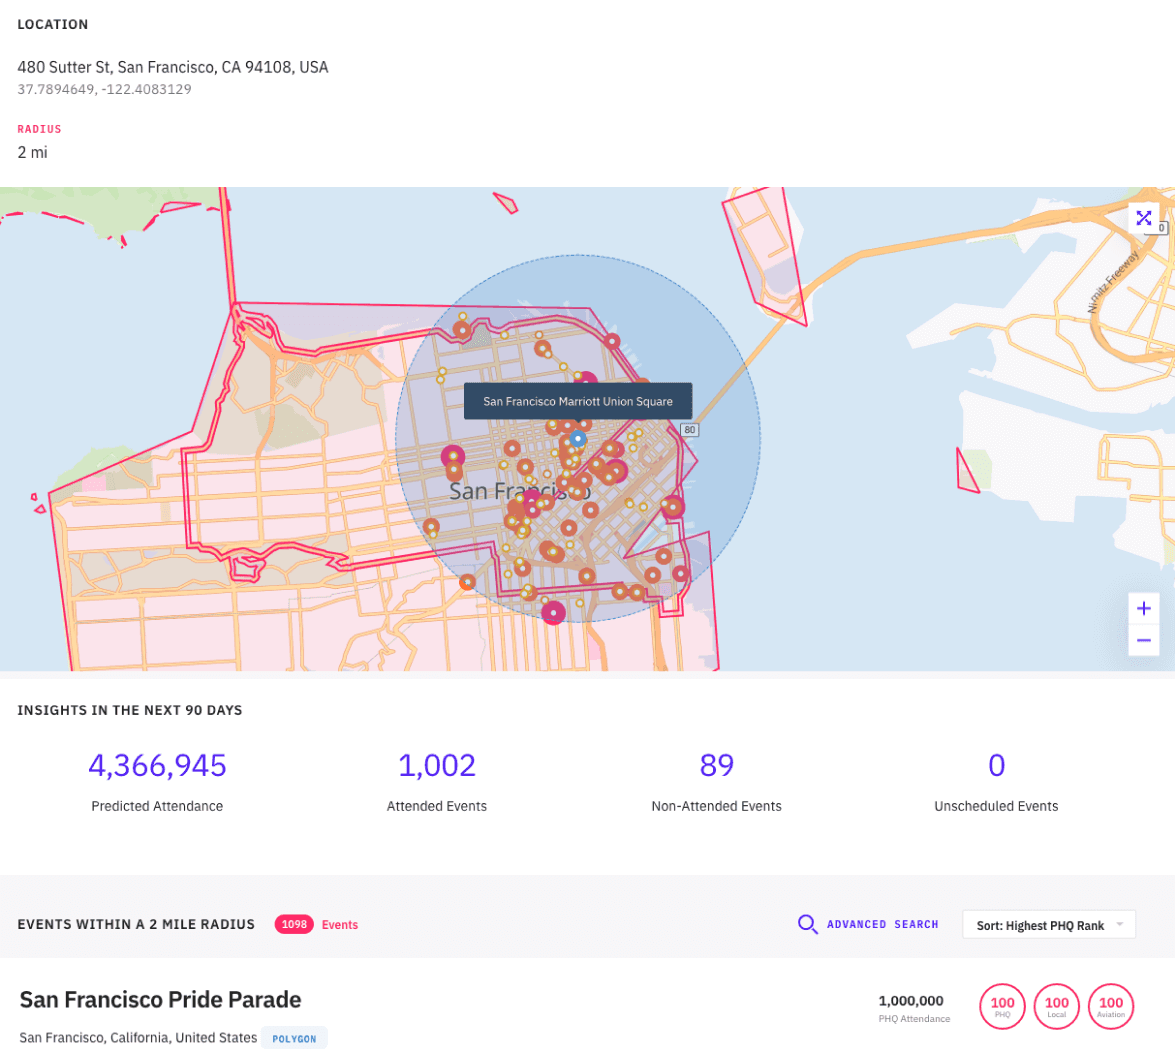Viewport: 1176px width, 1052px height.
Task: Click the 4,366,945 Predicted Attendance number
Action: pyautogui.click(x=157, y=765)
